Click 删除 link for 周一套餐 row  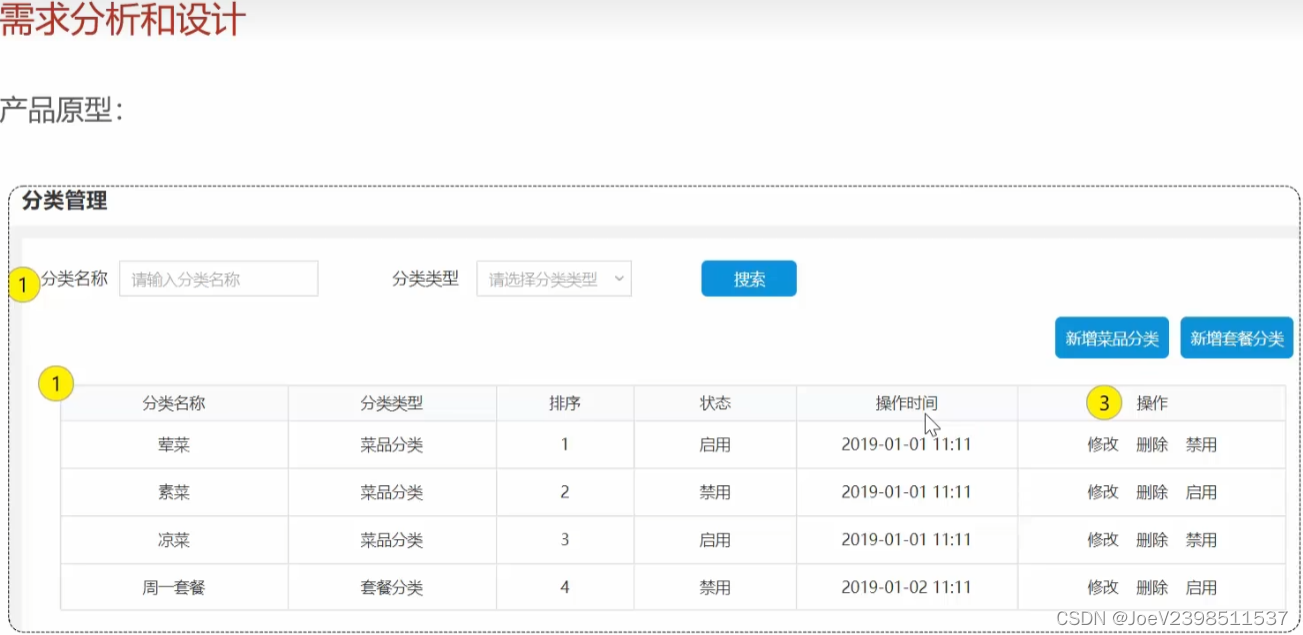point(1153,587)
